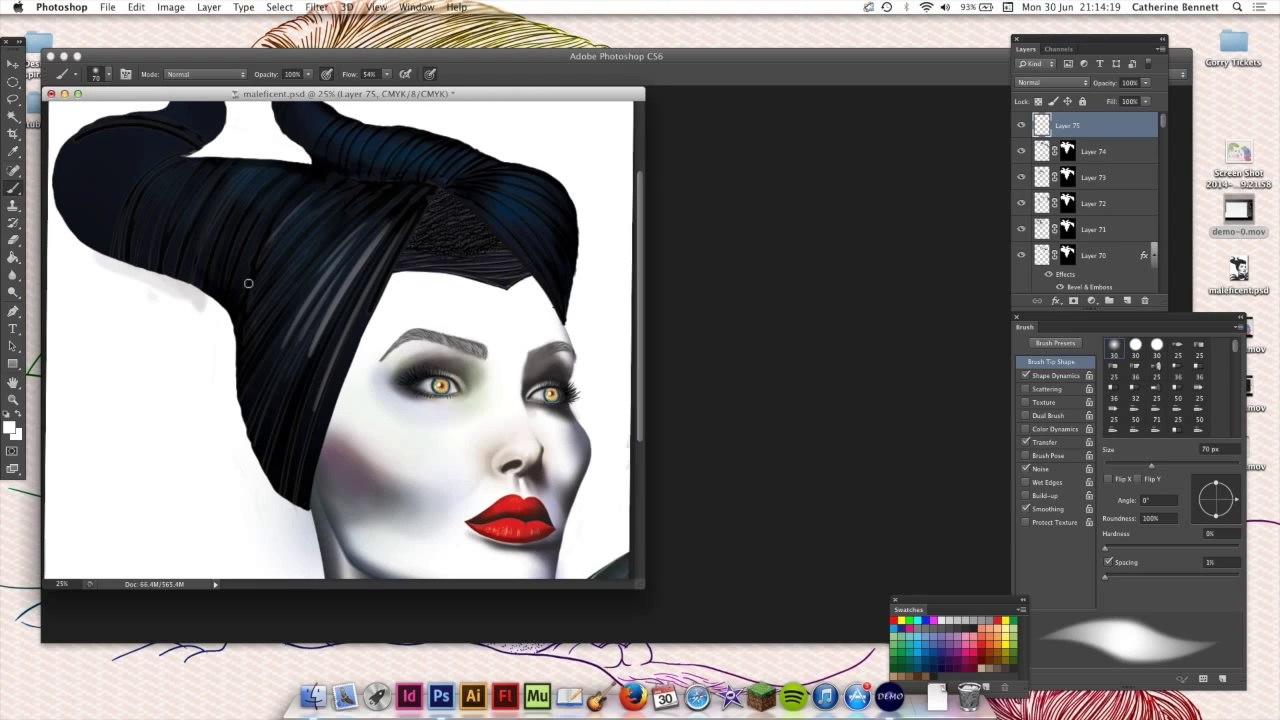The height and width of the screenshot is (720, 1280).
Task: Select the Eraser tool
Action: 13,240
